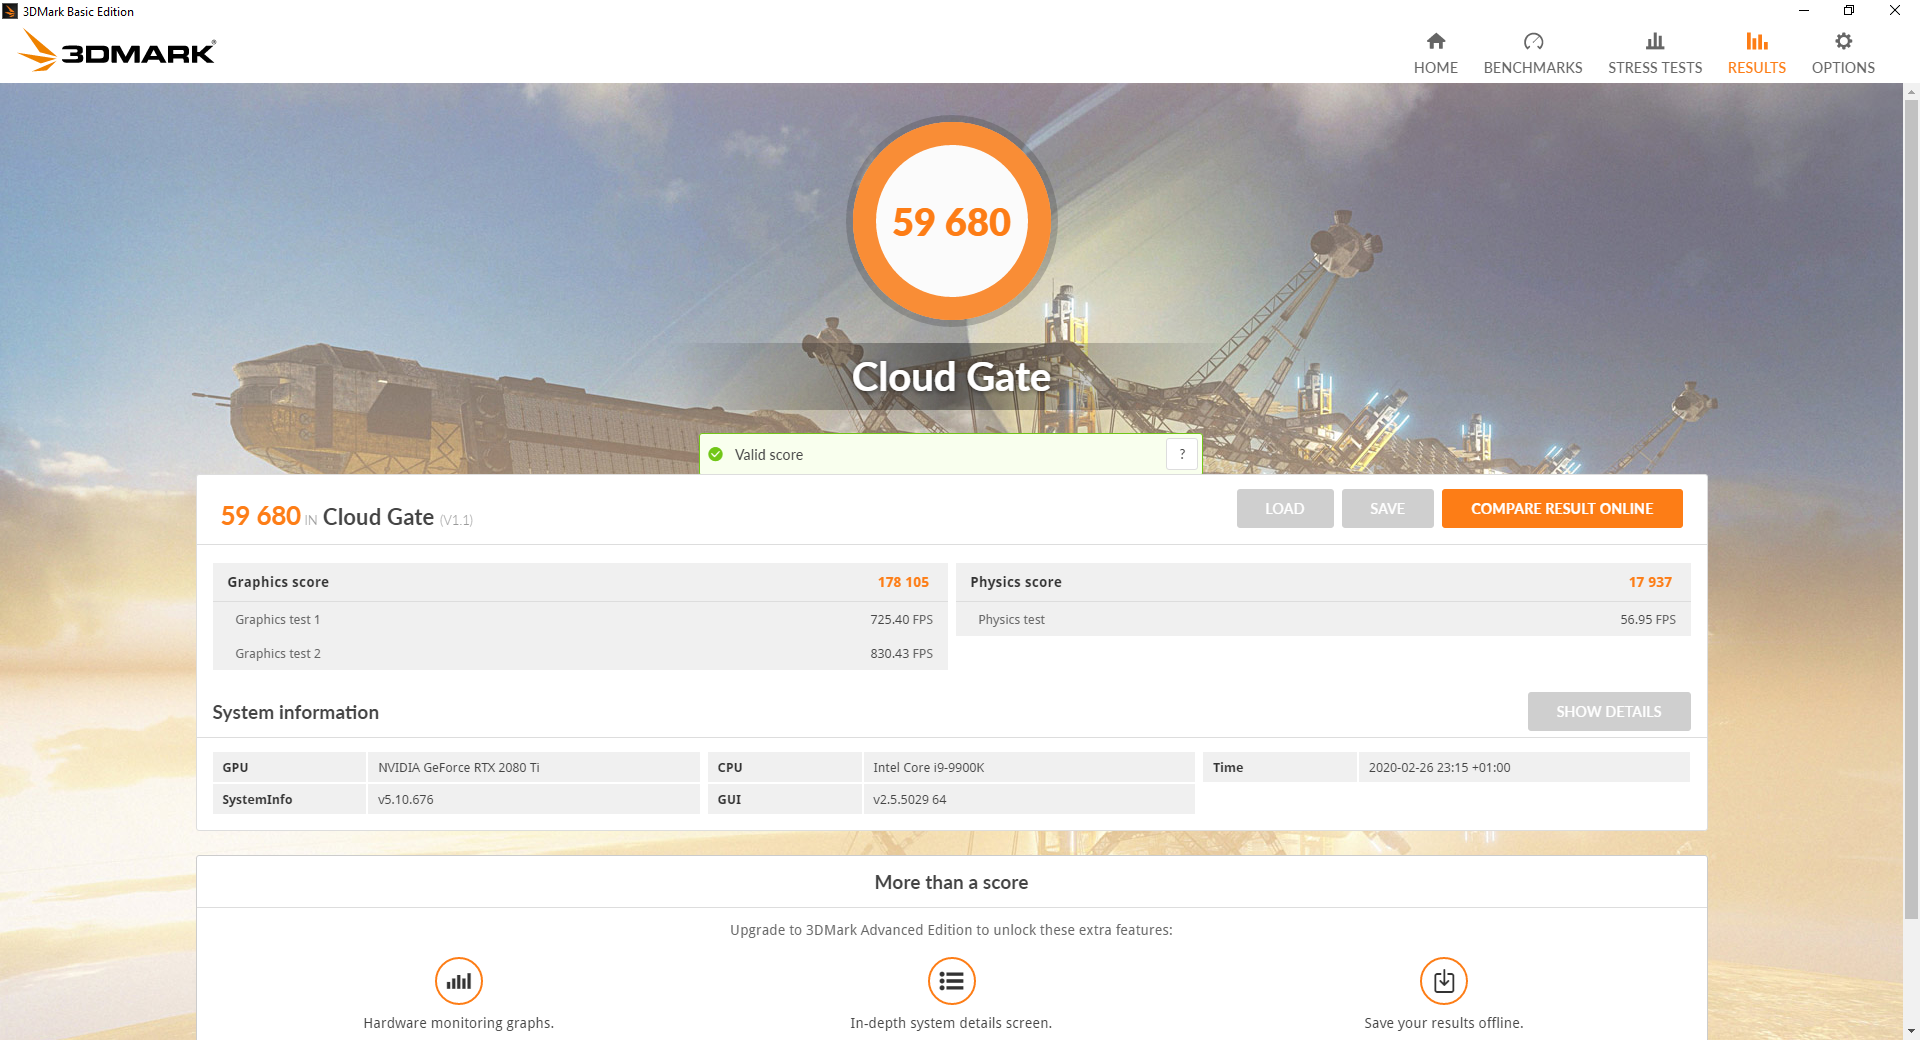Switch to the STRESS TESTS tab label
This screenshot has width=1920, height=1040.
pos(1655,68)
